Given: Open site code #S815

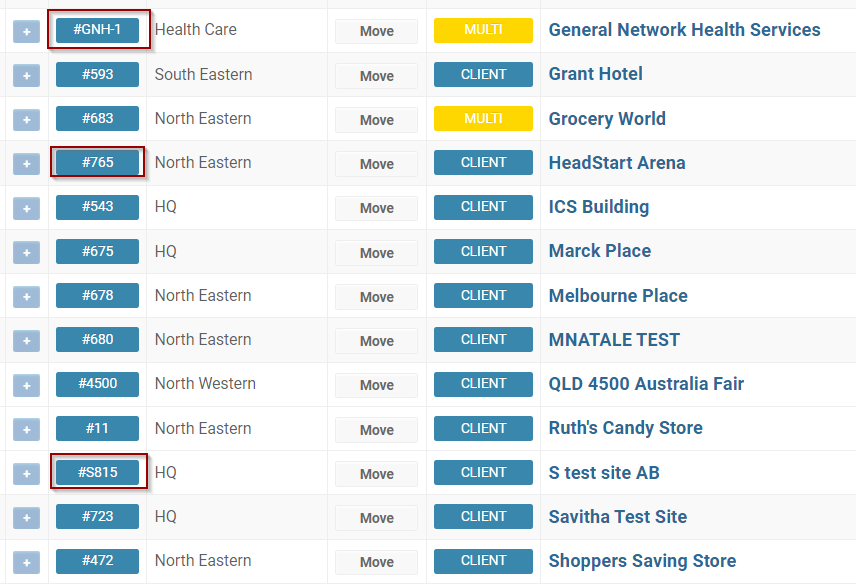Looking at the screenshot, I should click(97, 473).
